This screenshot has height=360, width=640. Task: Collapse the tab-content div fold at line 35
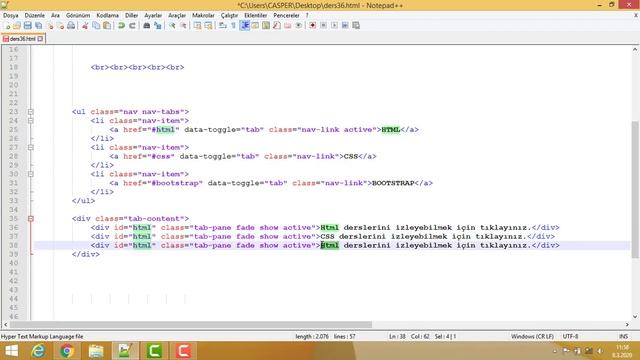31,219
